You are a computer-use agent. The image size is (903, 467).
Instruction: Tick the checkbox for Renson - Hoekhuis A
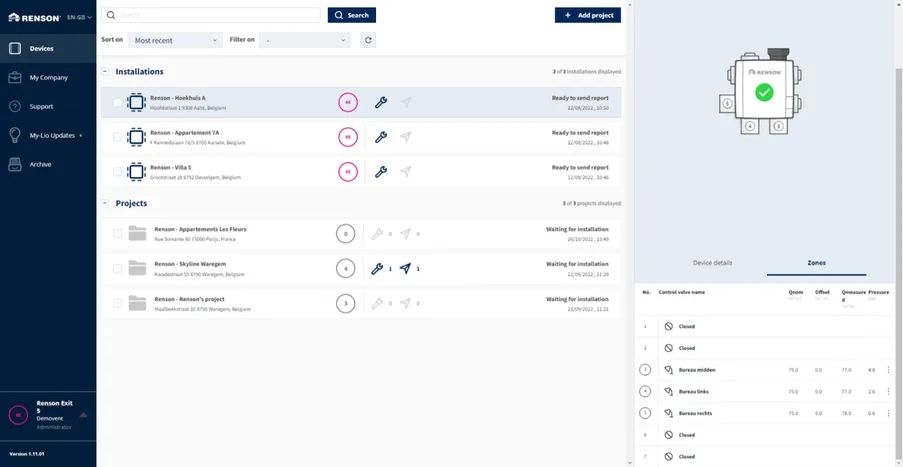click(118, 102)
